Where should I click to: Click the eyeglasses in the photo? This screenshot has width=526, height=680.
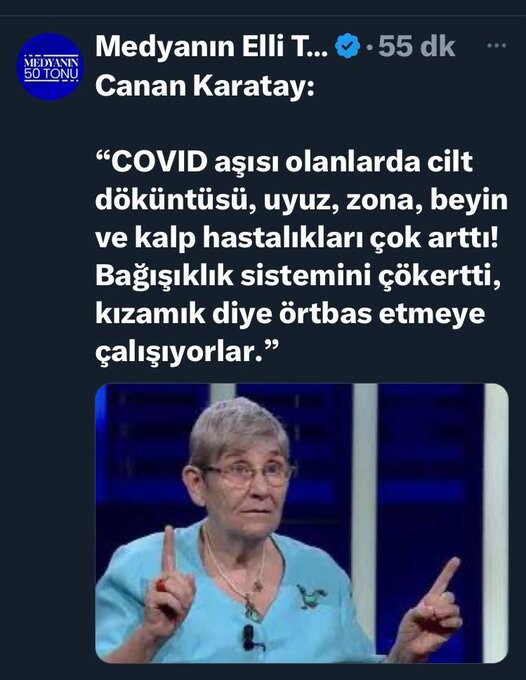[x=248, y=473]
